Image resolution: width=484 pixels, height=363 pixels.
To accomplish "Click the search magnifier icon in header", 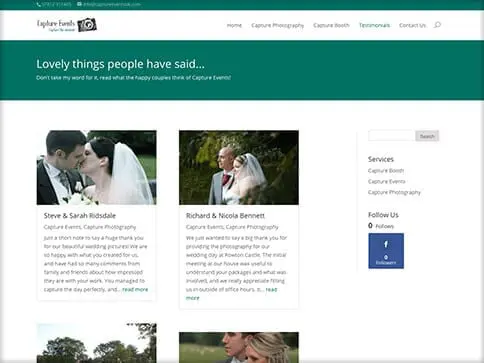I will point(437,25).
